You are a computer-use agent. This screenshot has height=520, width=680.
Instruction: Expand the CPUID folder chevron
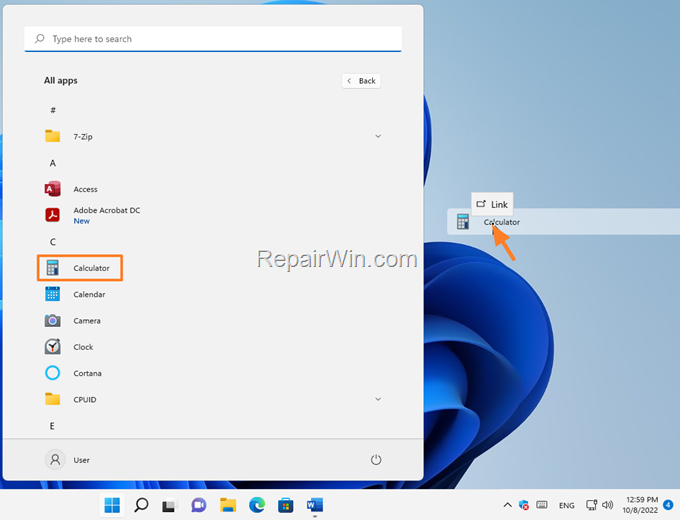(x=378, y=399)
